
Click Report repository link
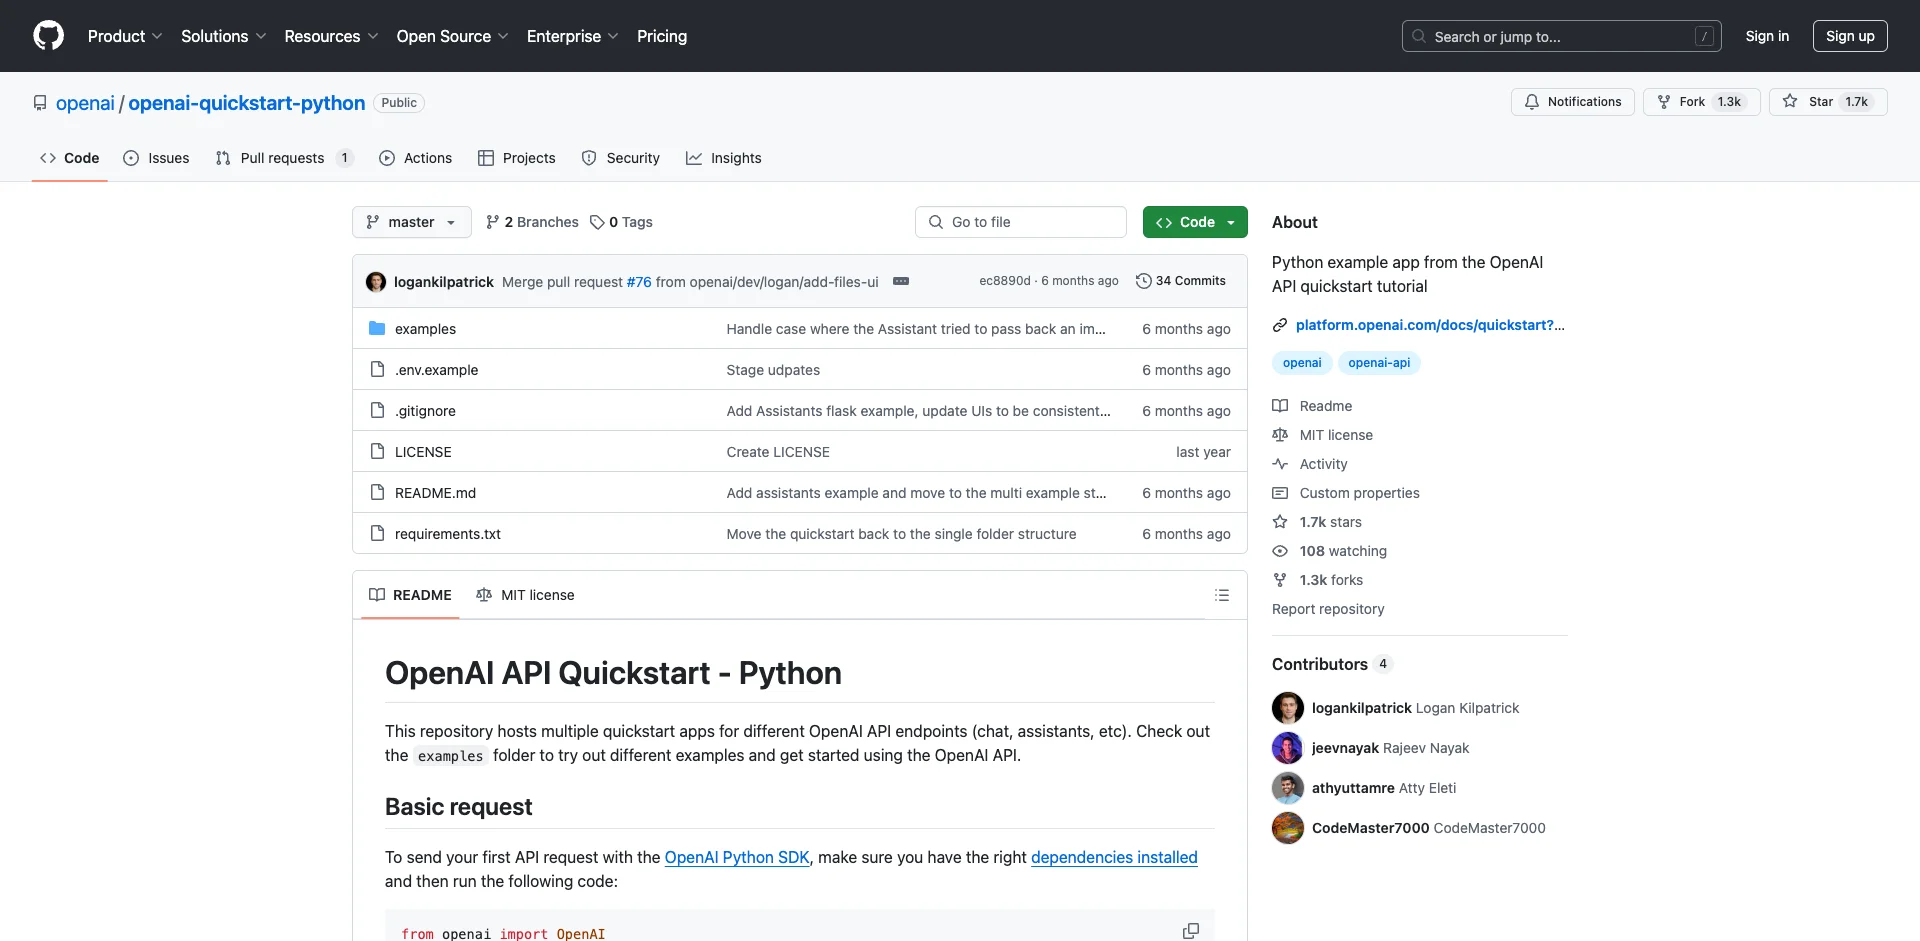[x=1328, y=609]
